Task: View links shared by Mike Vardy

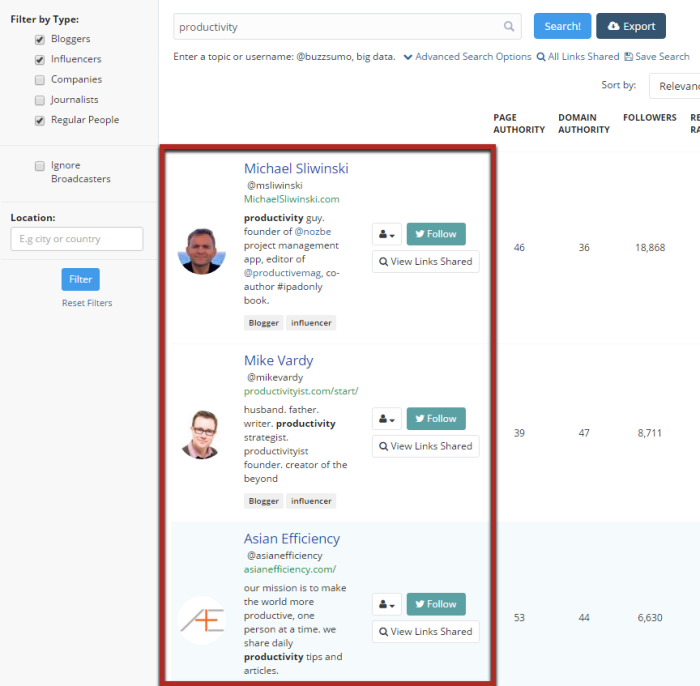Action: 425,446
